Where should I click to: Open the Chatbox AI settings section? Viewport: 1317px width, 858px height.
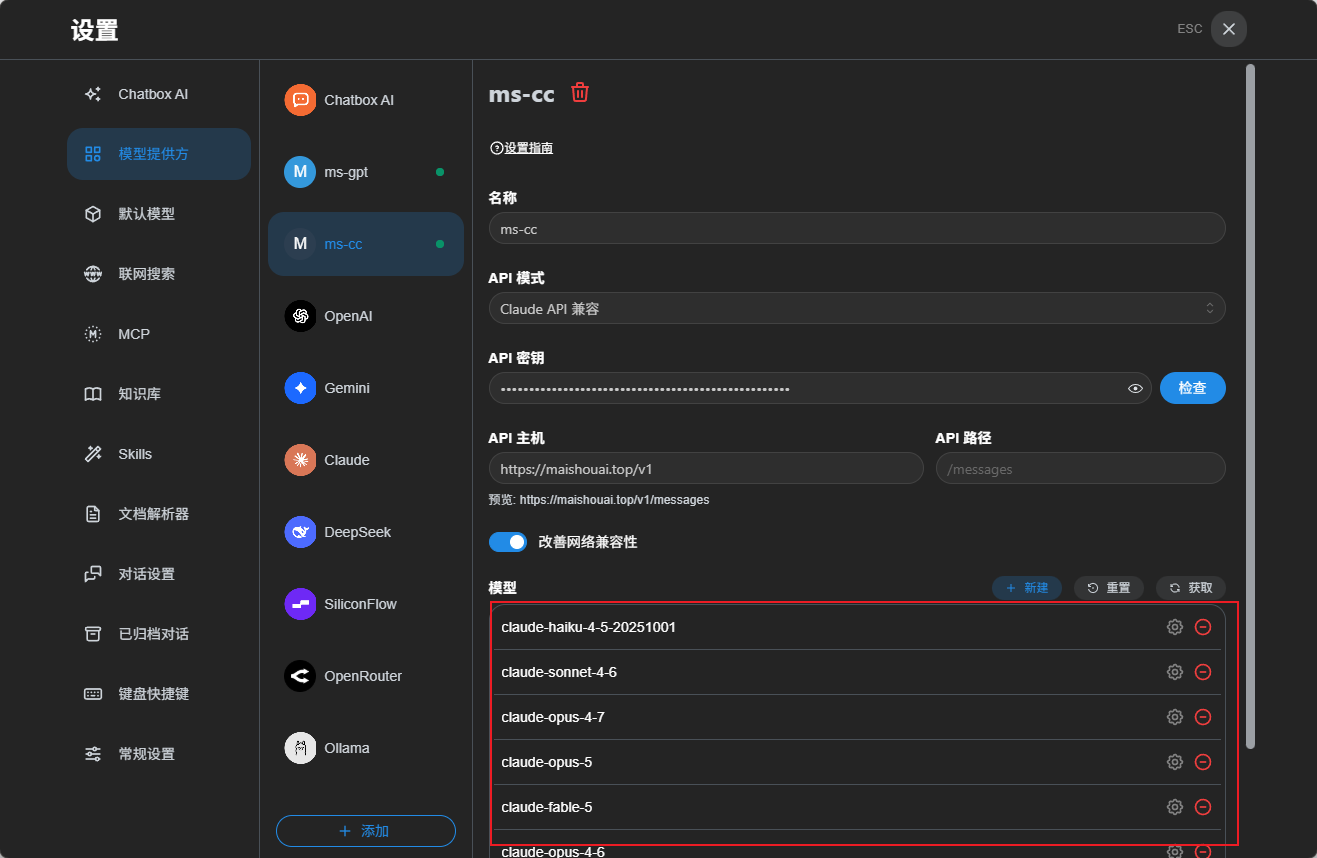[x=158, y=94]
